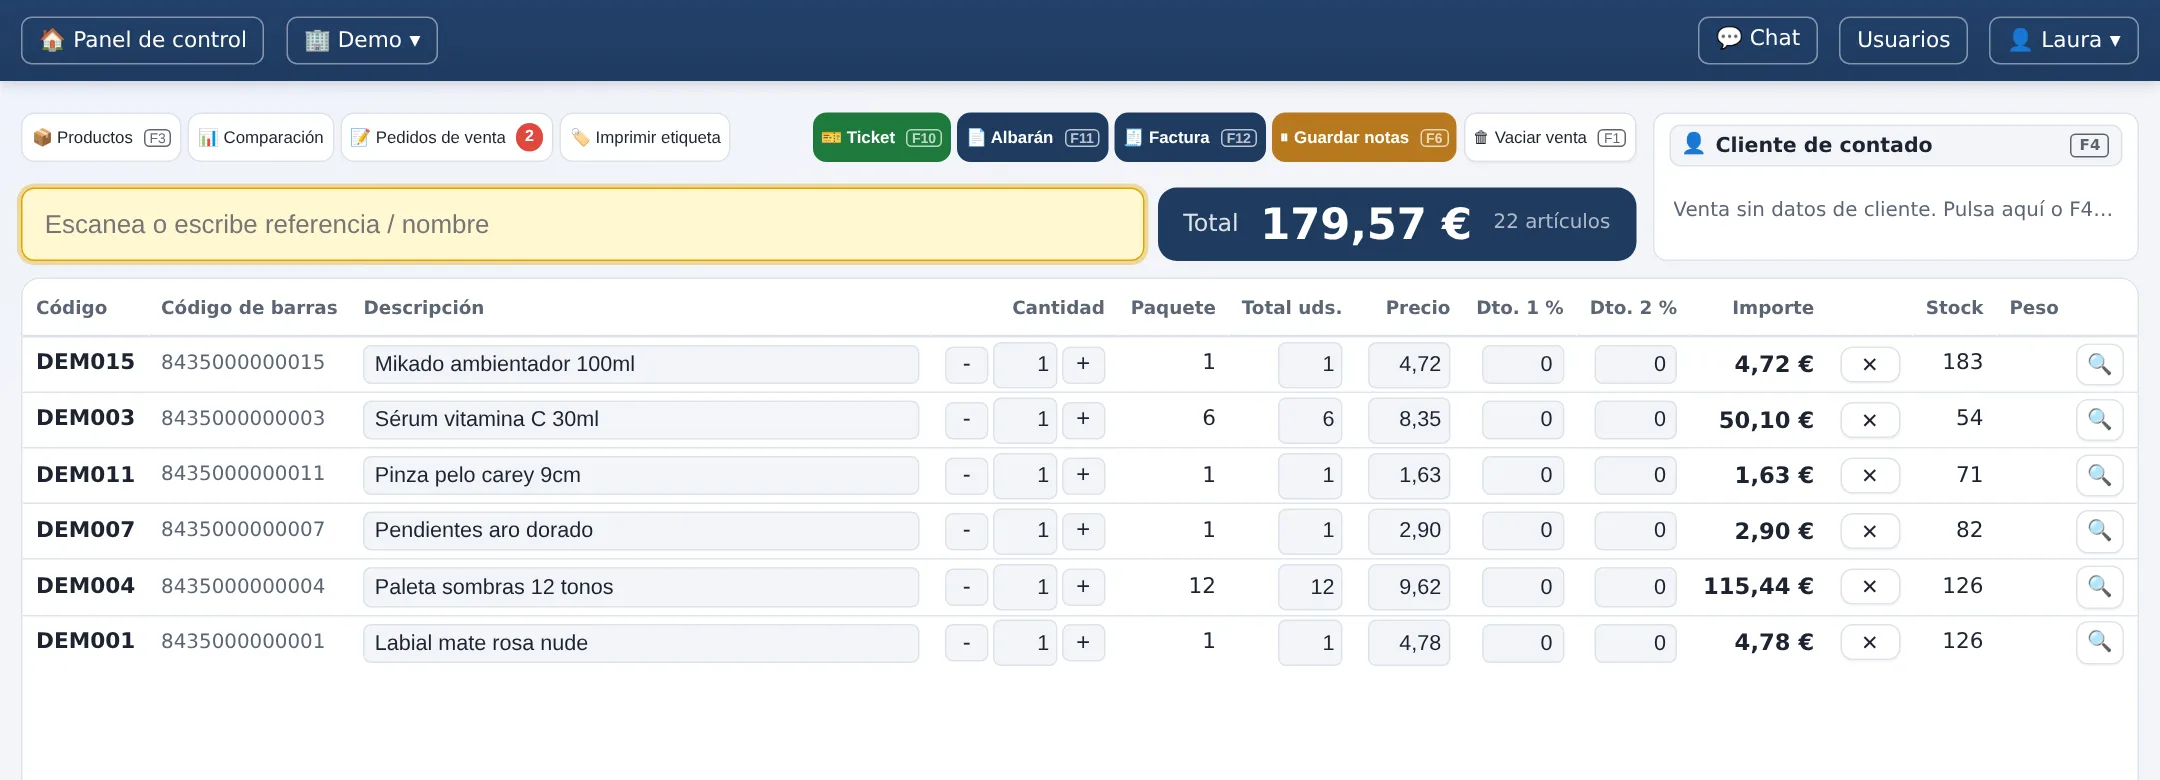The height and width of the screenshot is (780, 2160).
Task: Delete Labial mate rosa nude line
Action: (1870, 643)
